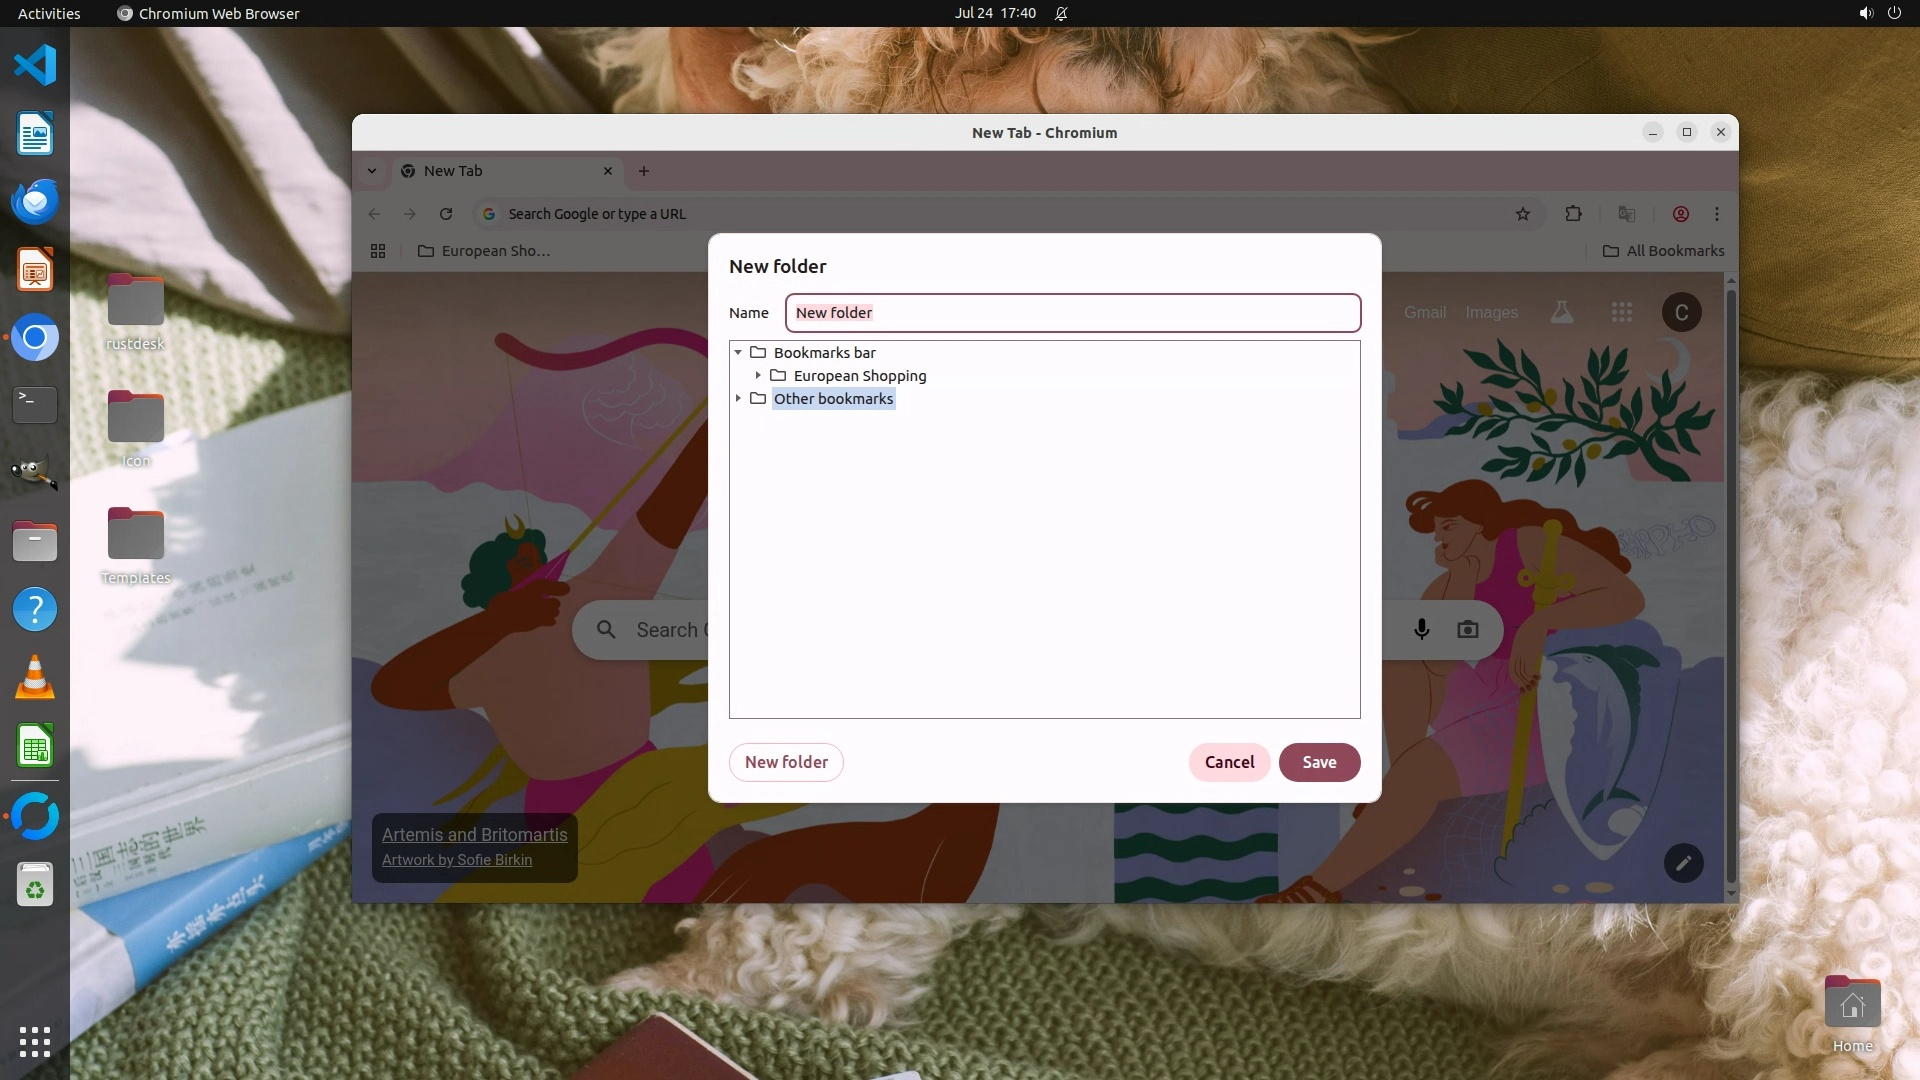Expand the Other bookmarks arrow

pos(738,398)
